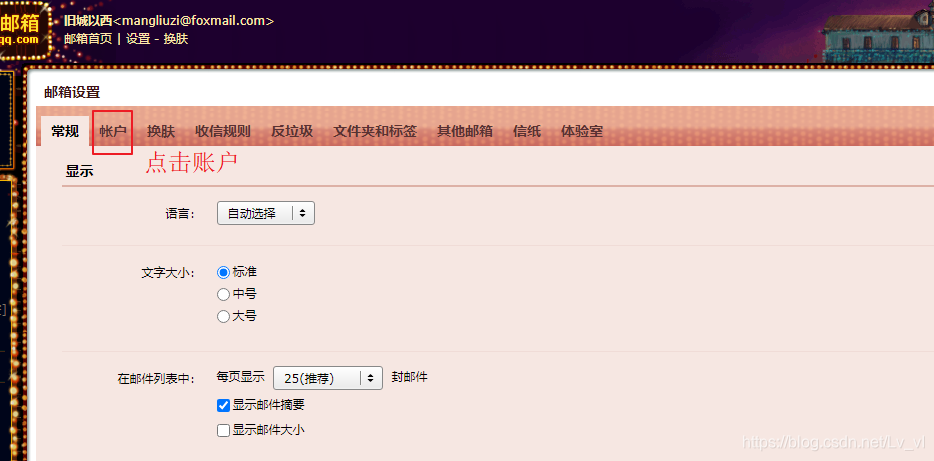This screenshot has height=461, width=934.
Task: Choose the 中号 text size option
Action: coord(223,294)
